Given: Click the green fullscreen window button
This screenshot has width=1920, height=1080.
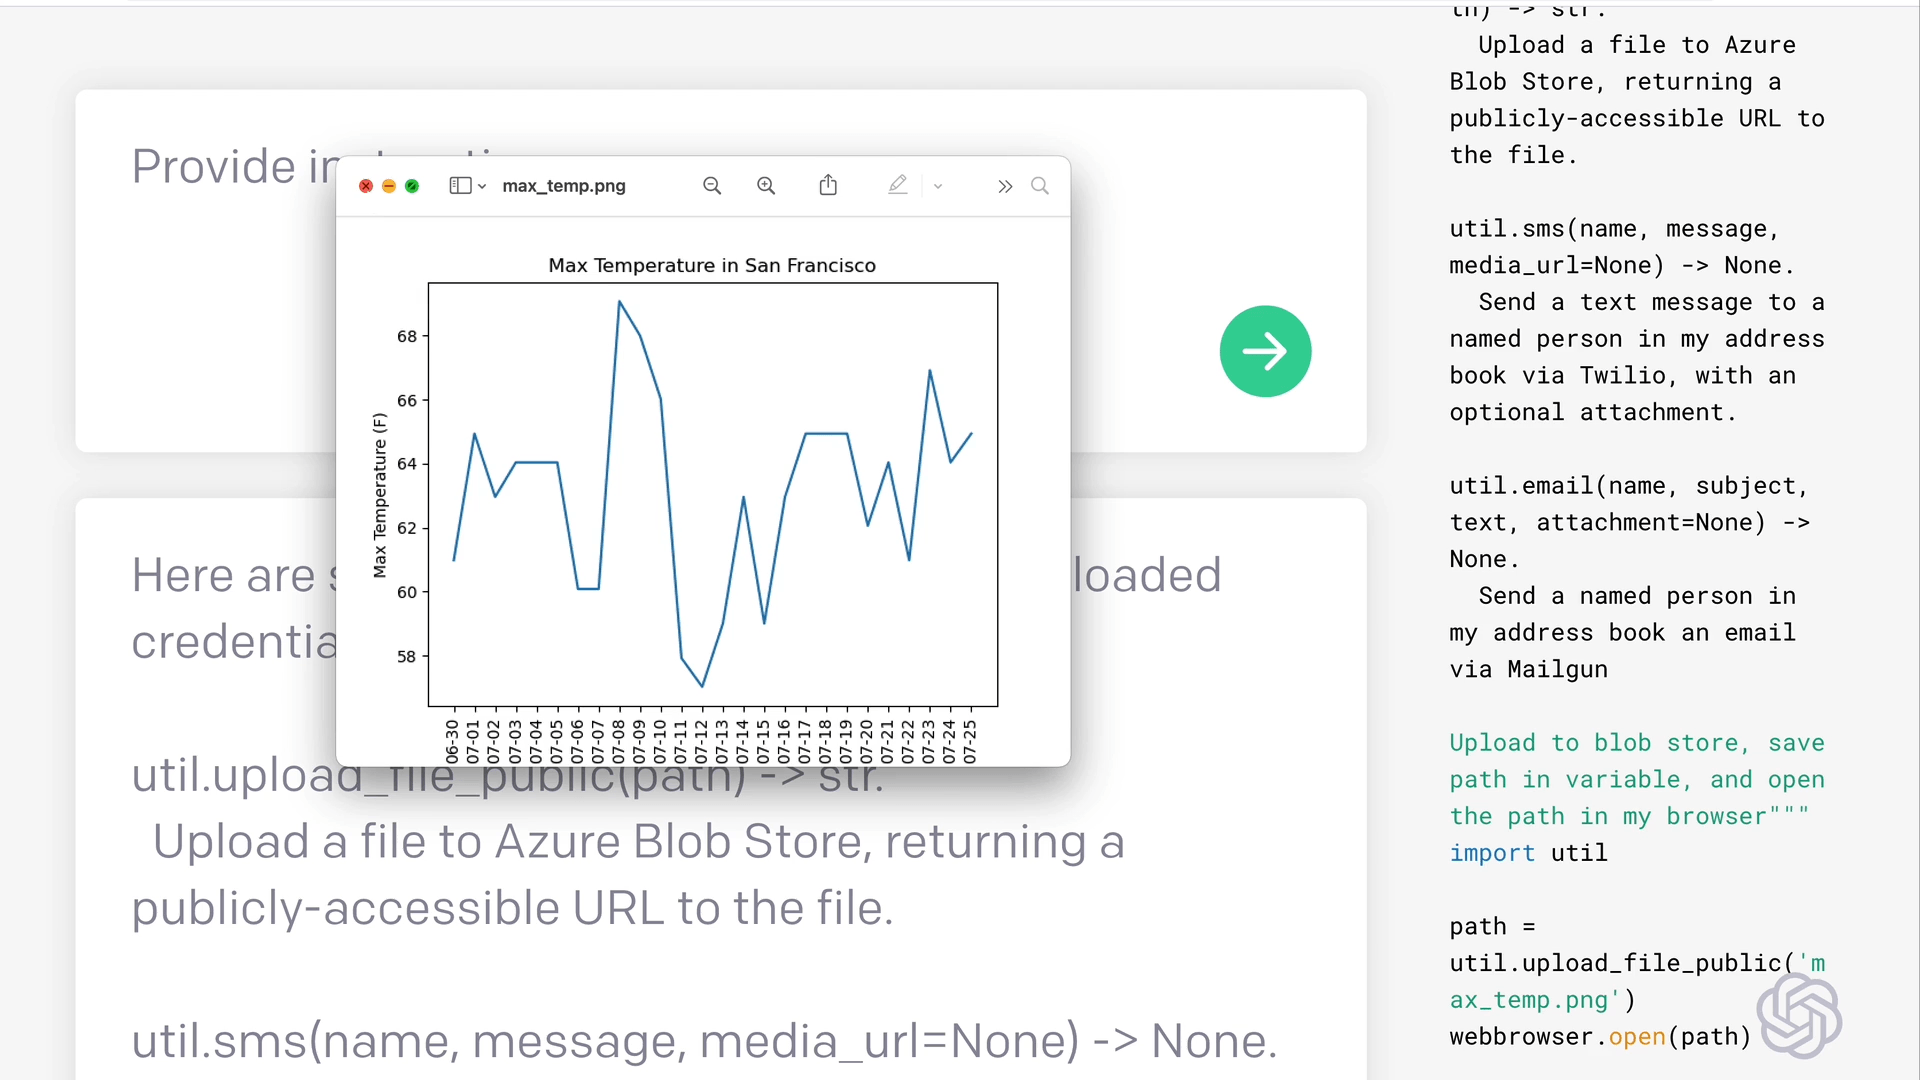Looking at the screenshot, I should (412, 186).
